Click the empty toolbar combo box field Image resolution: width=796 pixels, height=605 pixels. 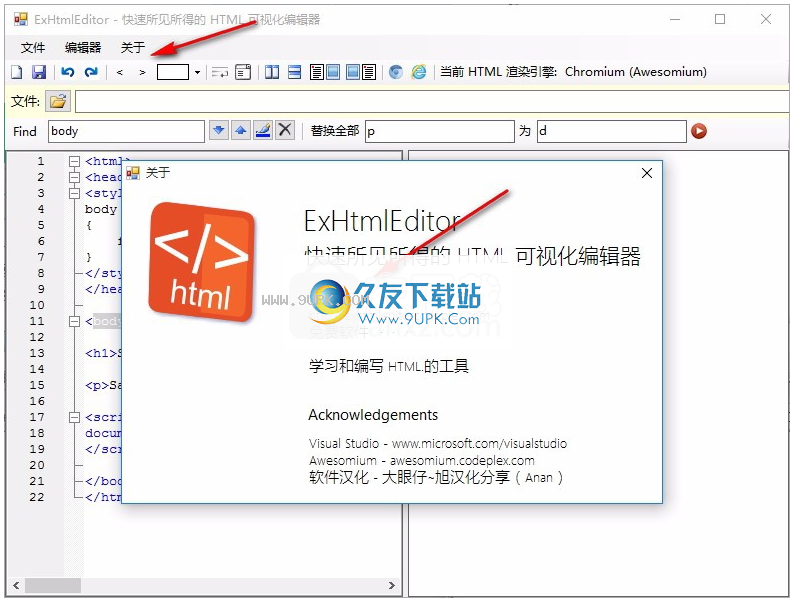tap(173, 72)
